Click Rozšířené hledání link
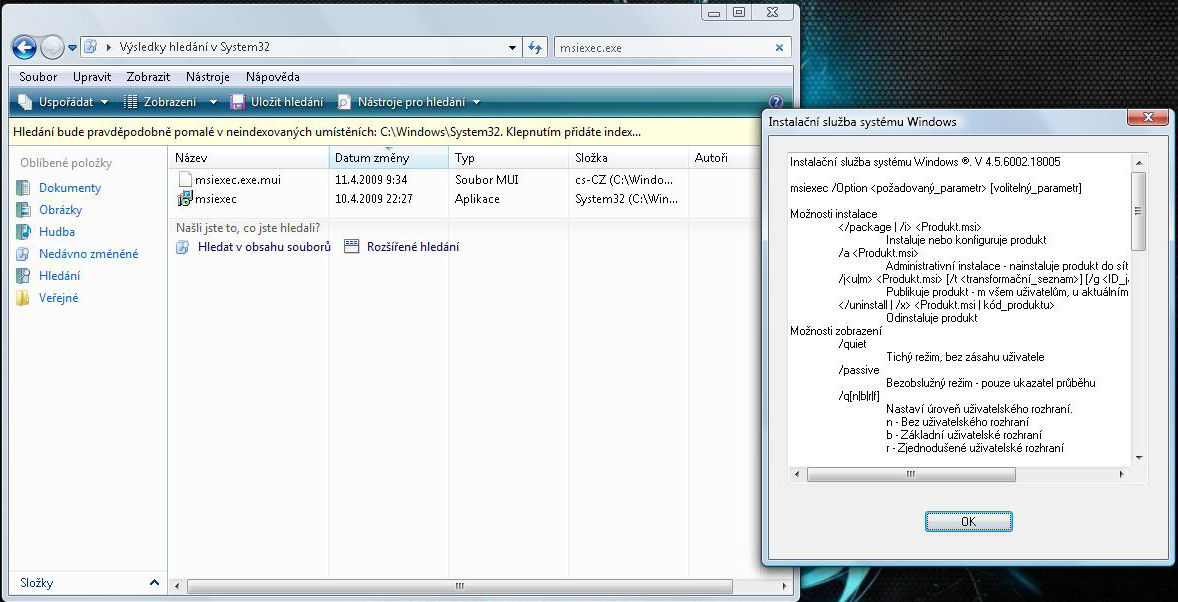 coord(412,247)
